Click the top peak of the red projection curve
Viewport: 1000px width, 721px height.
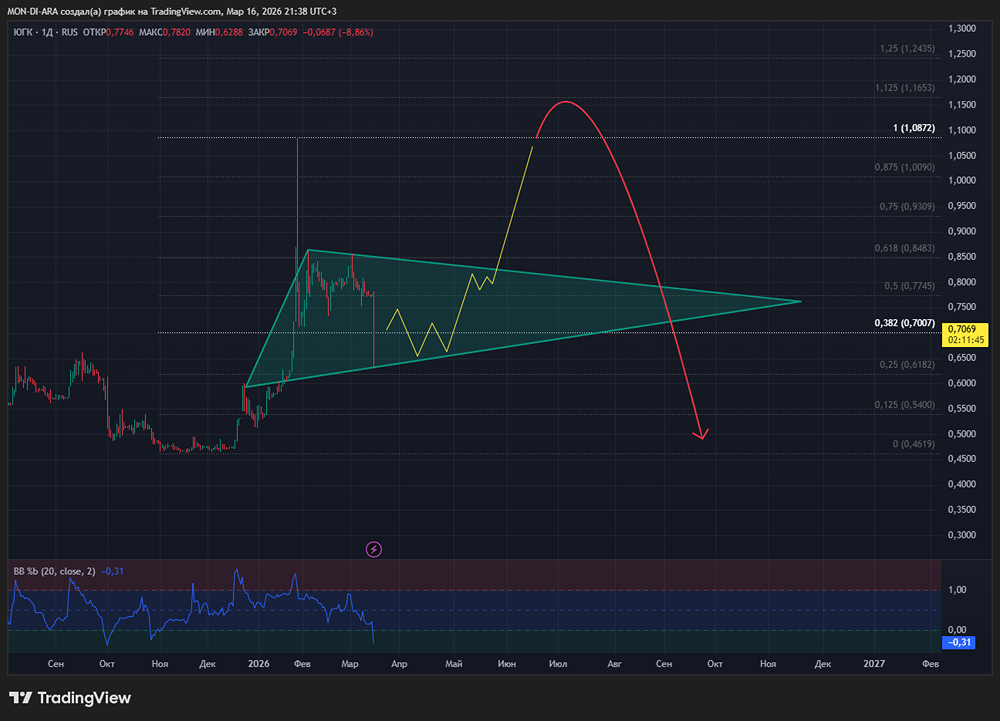[566, 102]
